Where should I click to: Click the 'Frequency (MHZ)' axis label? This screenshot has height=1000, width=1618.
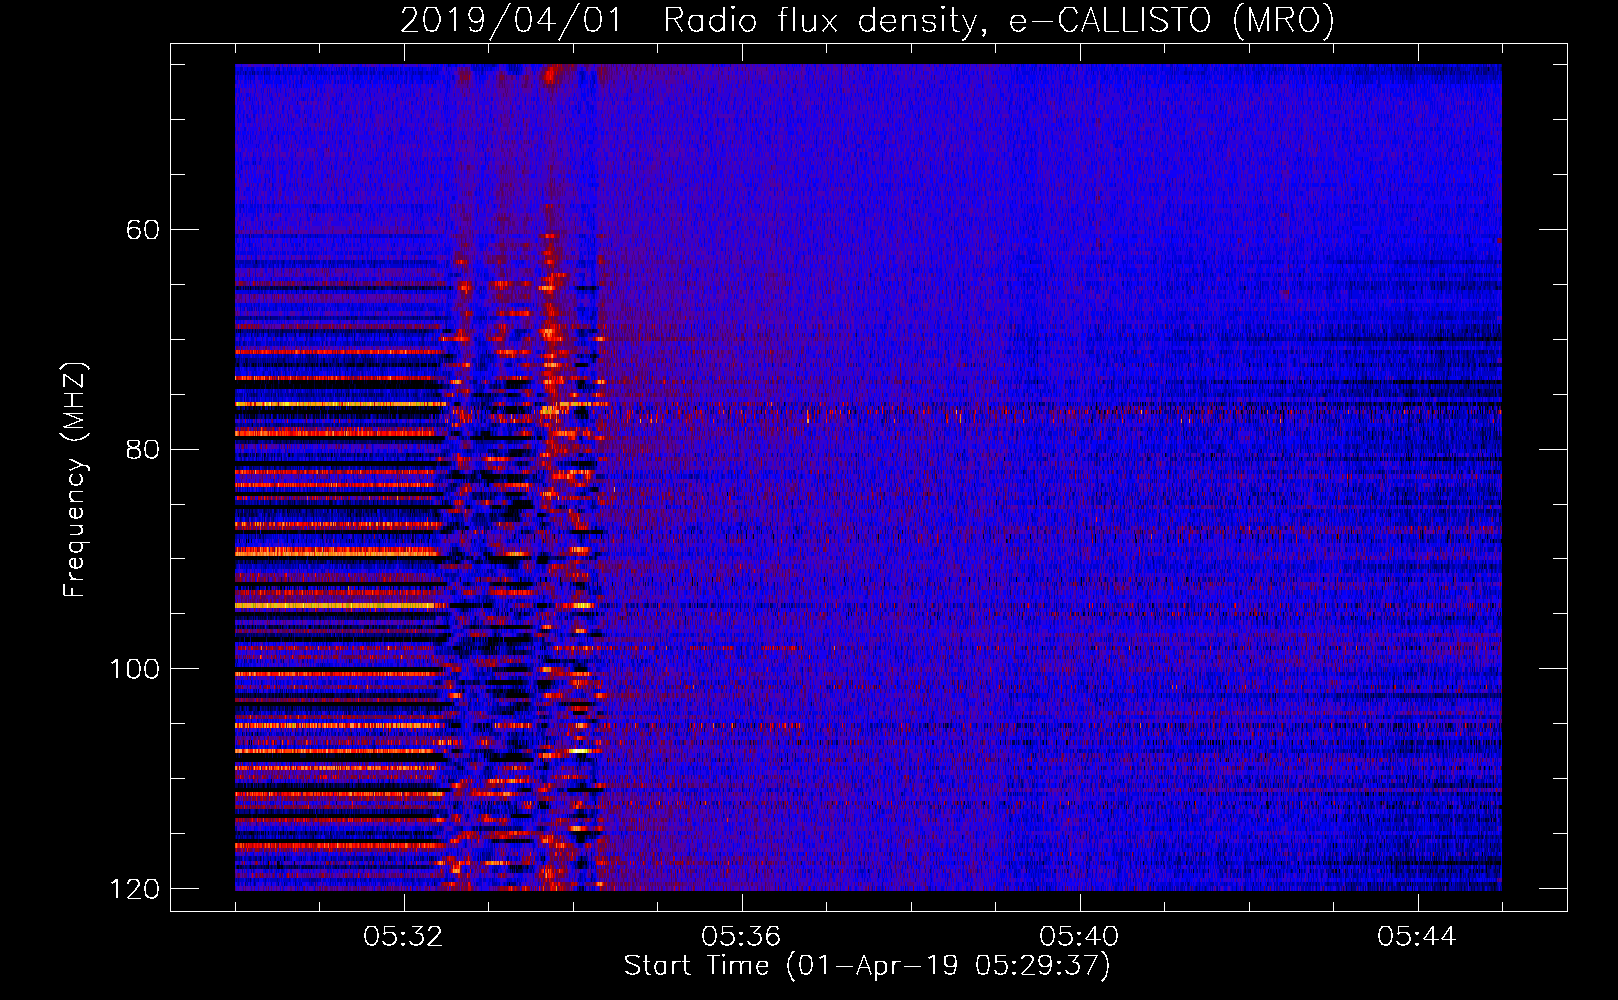click(x=74, y=479)
